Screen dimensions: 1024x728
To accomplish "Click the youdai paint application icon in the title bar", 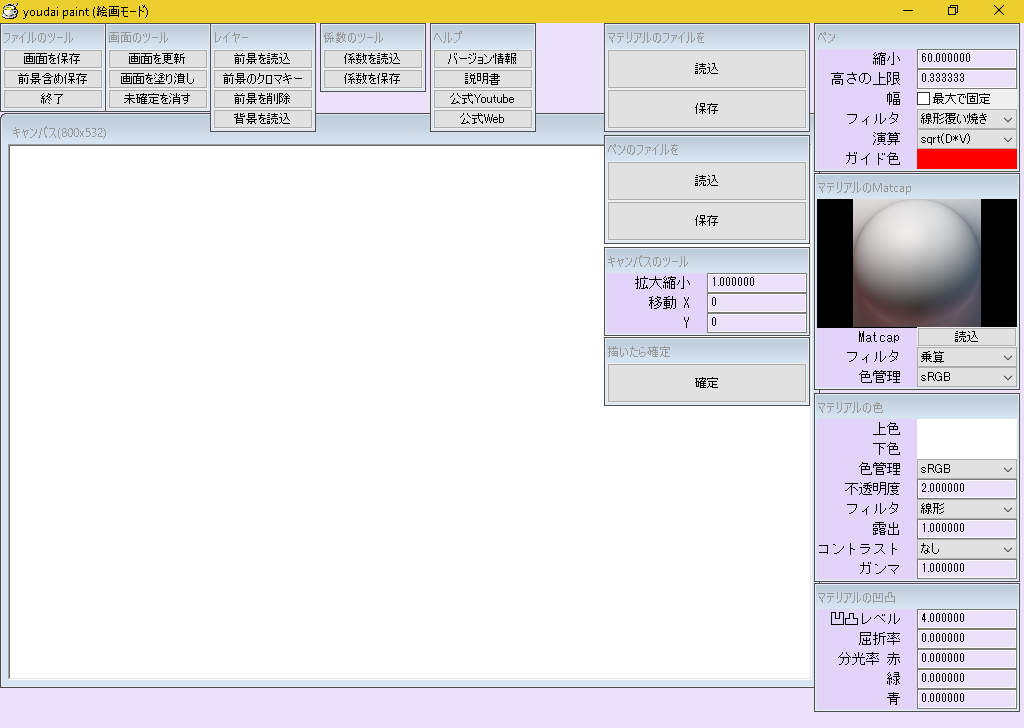I will coord(10,11).
